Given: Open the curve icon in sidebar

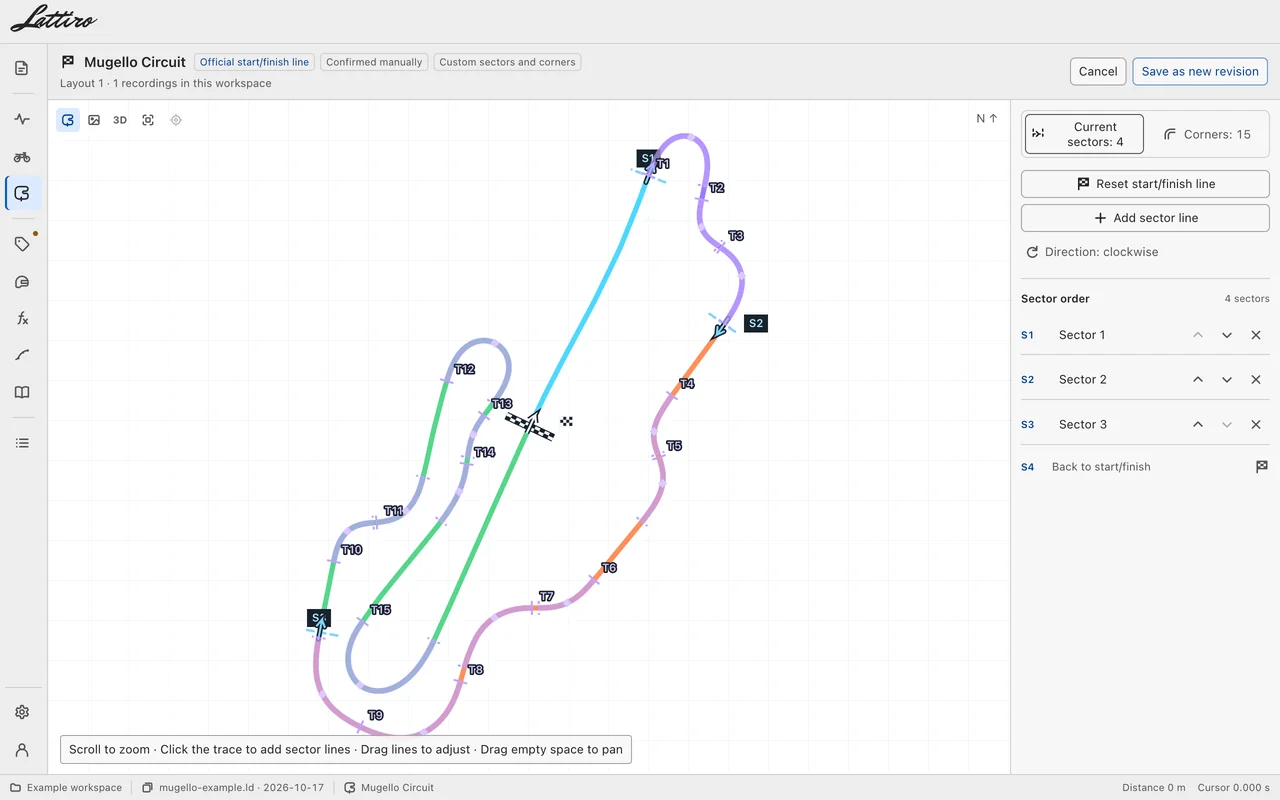Looking at the screenshot, I should 22,355.
